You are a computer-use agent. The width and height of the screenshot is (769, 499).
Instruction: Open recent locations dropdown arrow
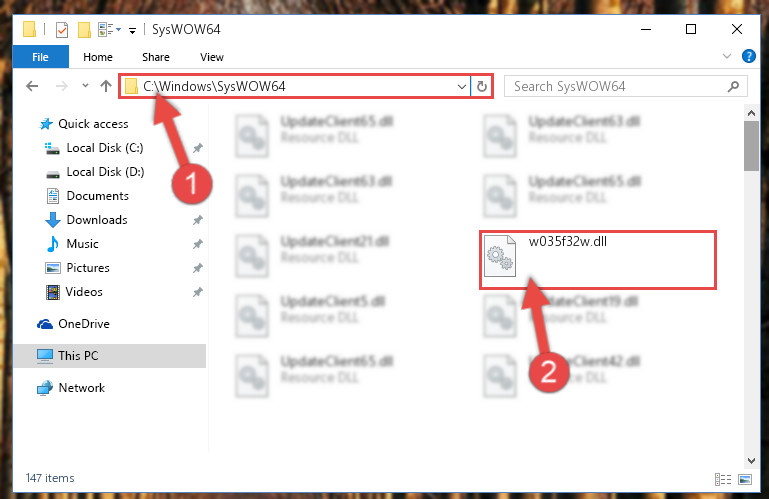(85, 86)
